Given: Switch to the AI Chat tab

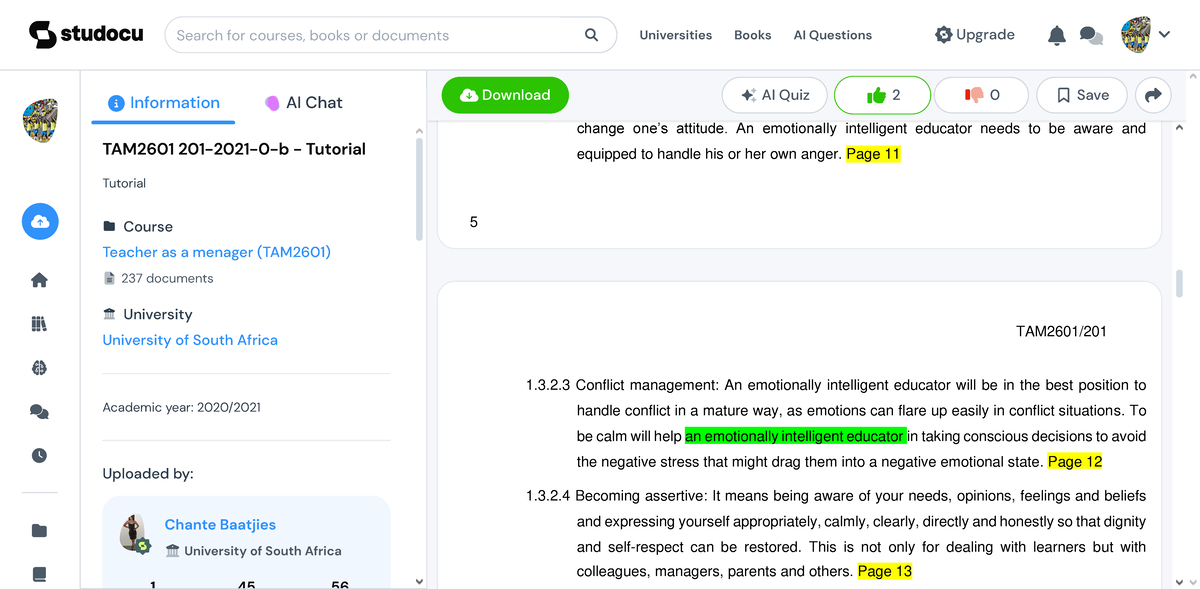Looking at the screenshot, I should click(x=303, y=102).
